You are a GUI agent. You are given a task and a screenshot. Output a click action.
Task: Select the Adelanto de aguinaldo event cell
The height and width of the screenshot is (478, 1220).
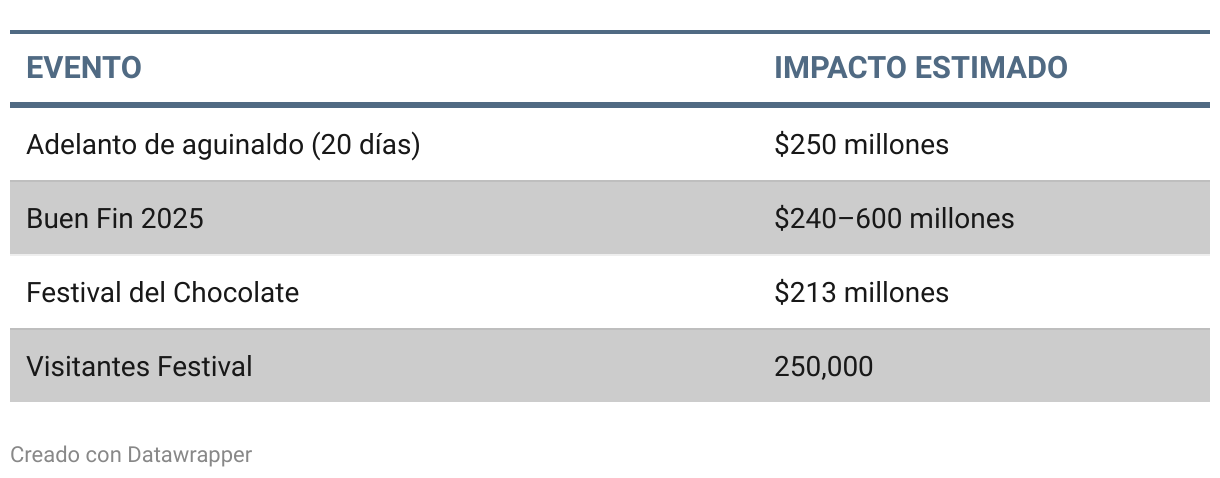(223, 145)
